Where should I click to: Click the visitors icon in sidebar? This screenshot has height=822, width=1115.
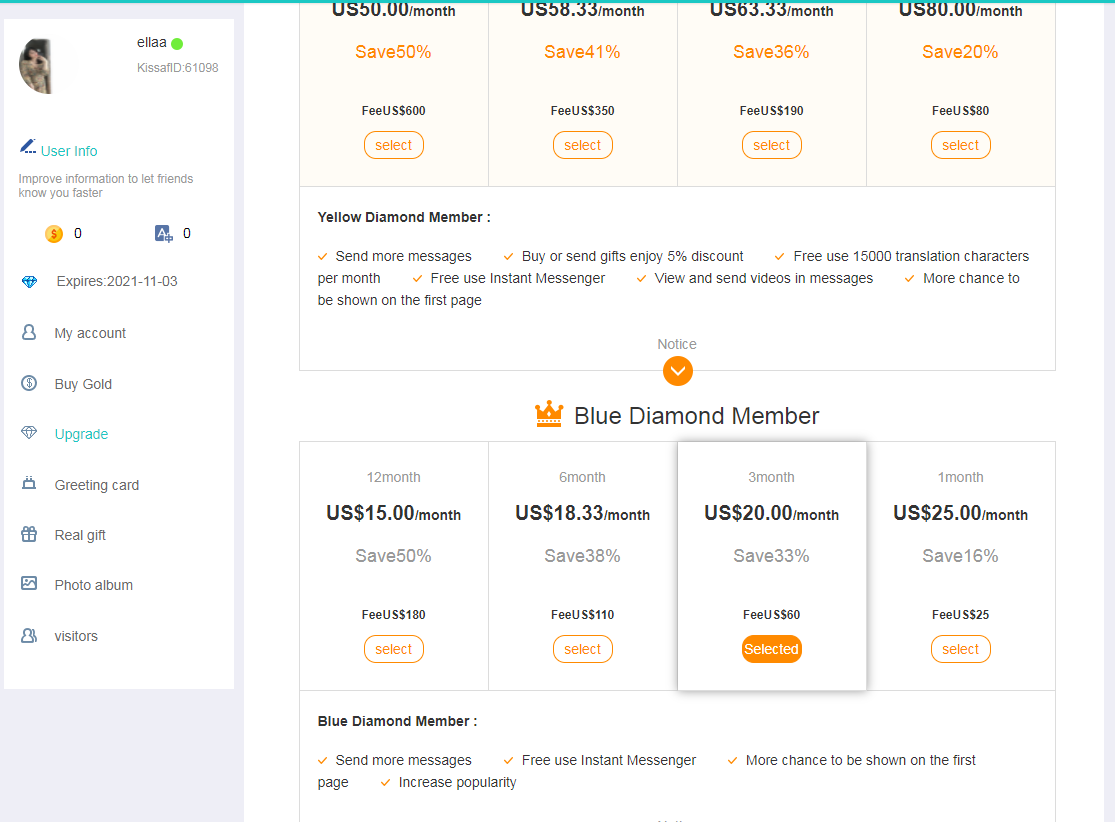pyautogui.click(x=29, y=636)
